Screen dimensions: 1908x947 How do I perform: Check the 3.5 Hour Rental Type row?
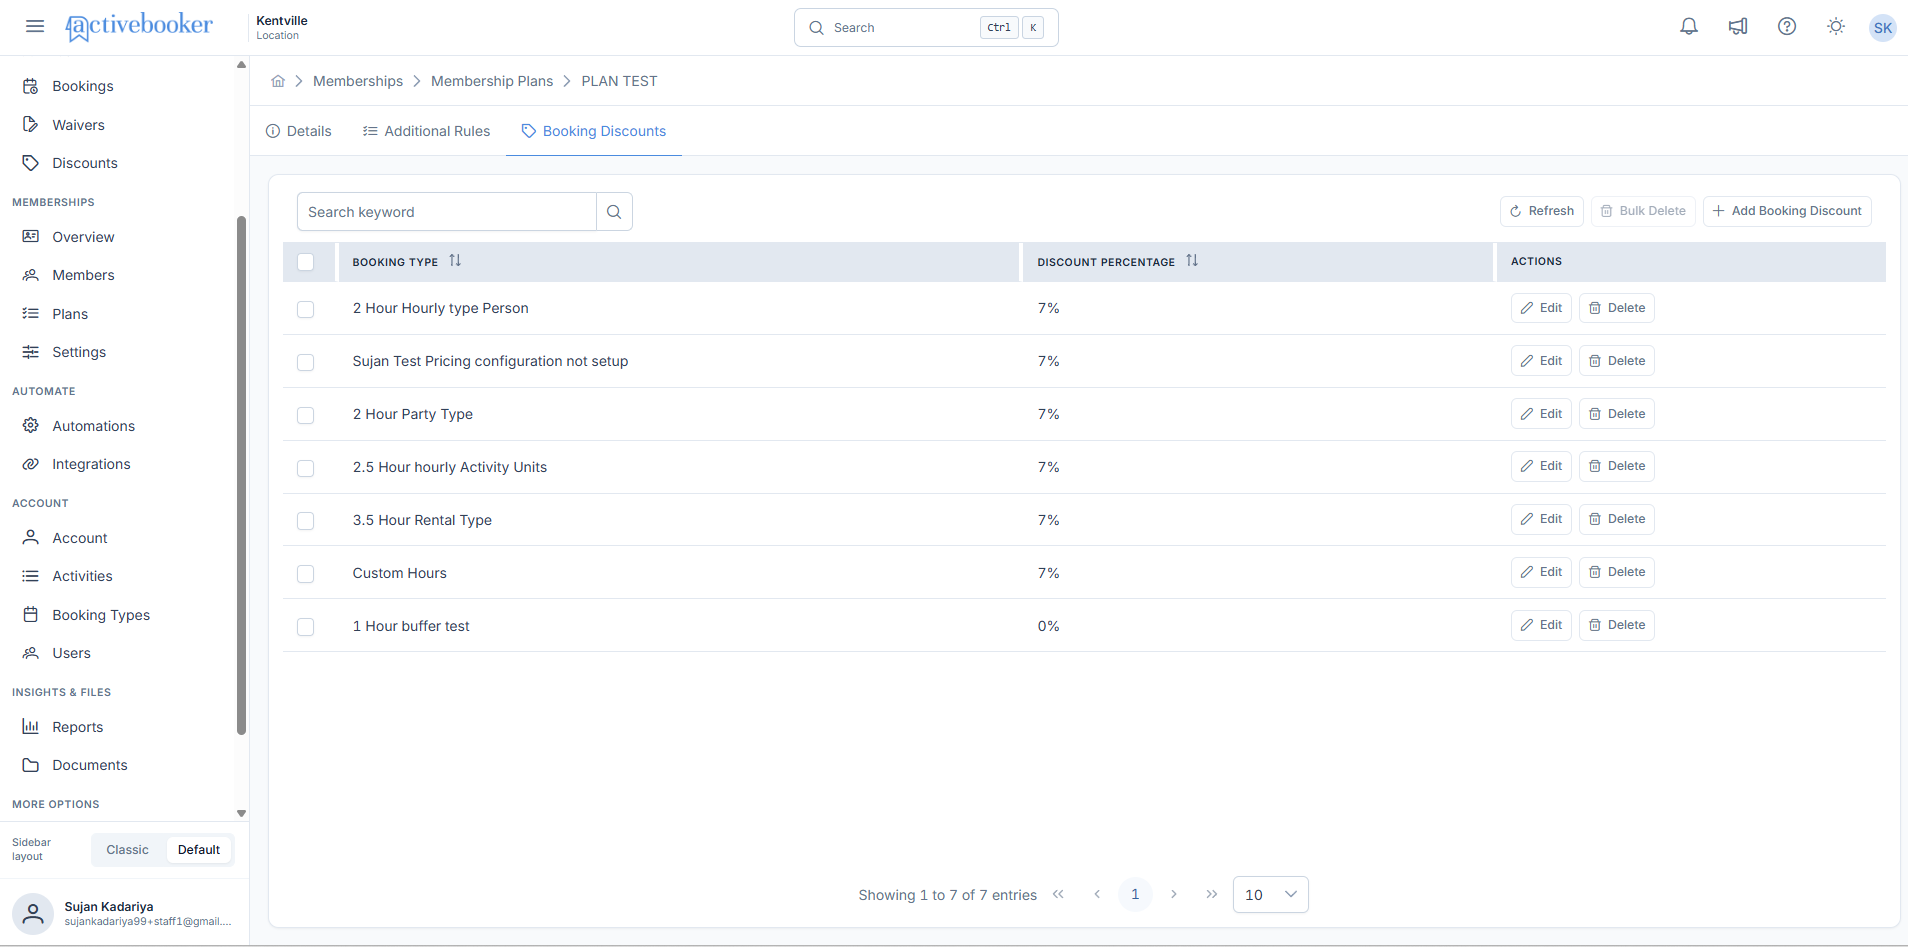click(x=306, y=521)
